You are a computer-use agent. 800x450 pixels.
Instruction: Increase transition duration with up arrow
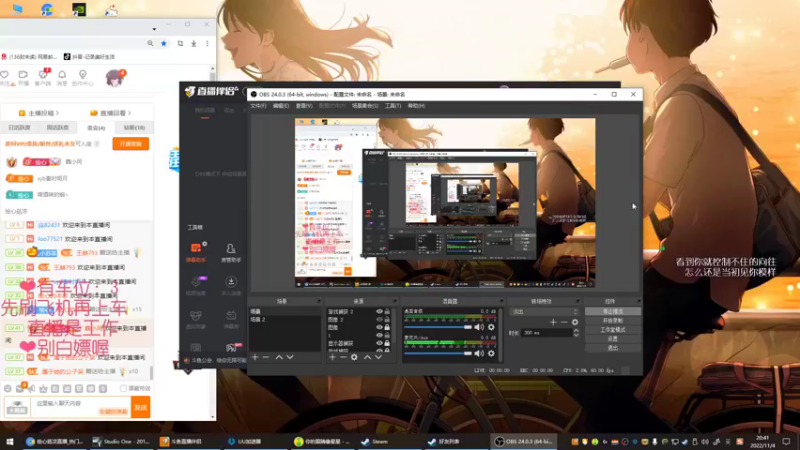(x=576, y=331)
